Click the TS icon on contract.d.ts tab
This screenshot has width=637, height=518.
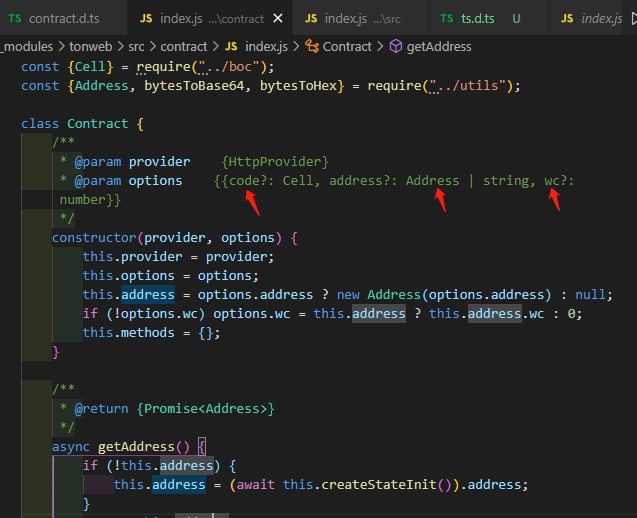tap(15, 19)
